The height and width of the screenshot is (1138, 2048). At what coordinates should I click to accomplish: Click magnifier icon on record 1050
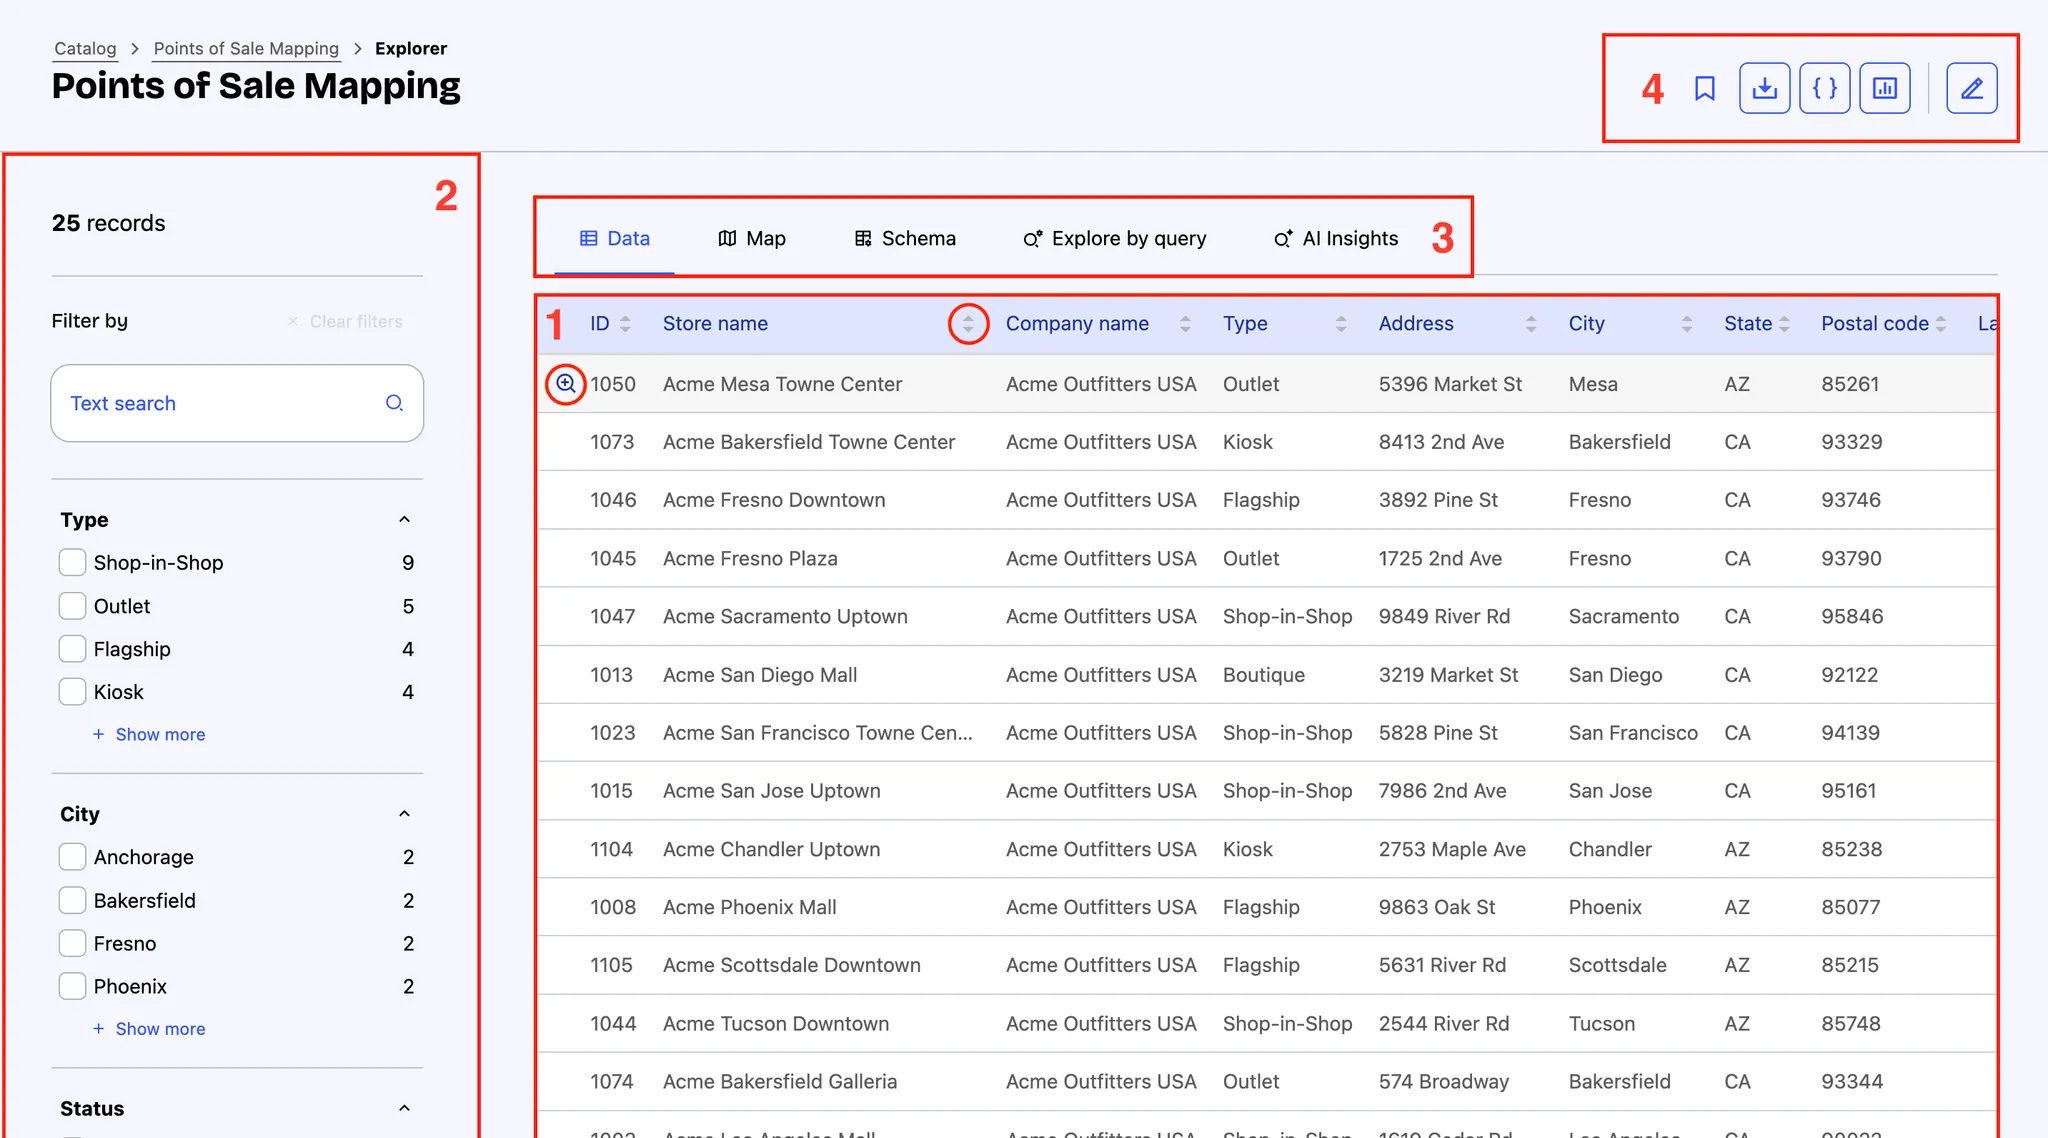pyautogui.click(x=566, y=384)
